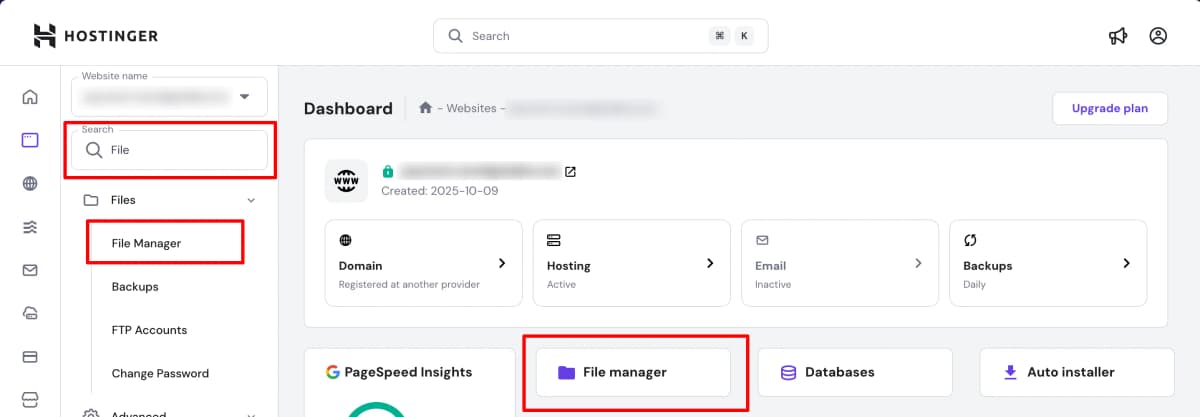The width and height of the screenshot is (1200, 417).
Task: Click the sidebar Search field containing File
Action: point(169,150)
